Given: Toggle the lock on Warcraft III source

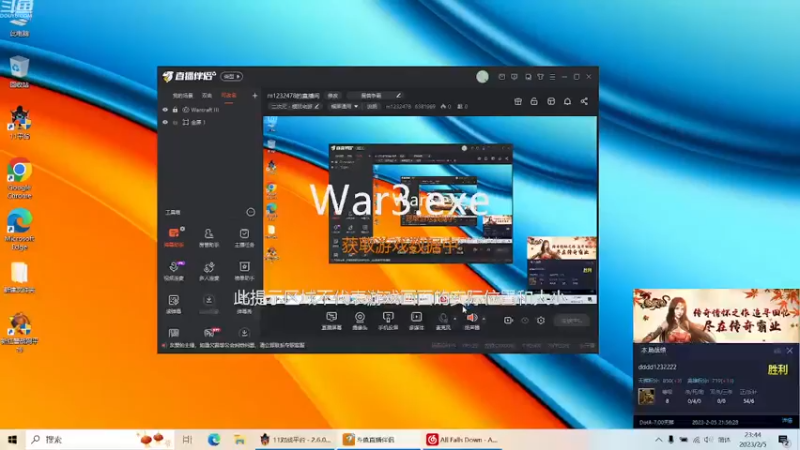Looking at the screenshot, I should coord(175,110).
